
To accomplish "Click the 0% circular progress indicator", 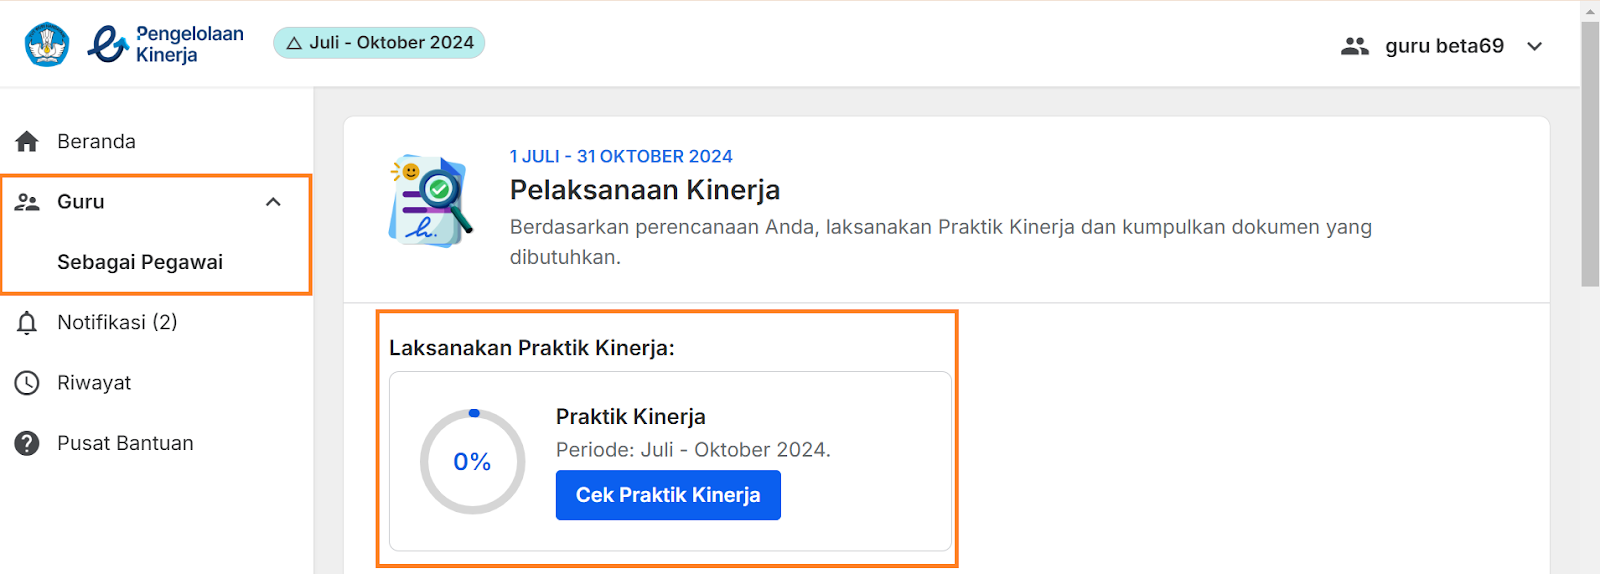I will point(472,462).
